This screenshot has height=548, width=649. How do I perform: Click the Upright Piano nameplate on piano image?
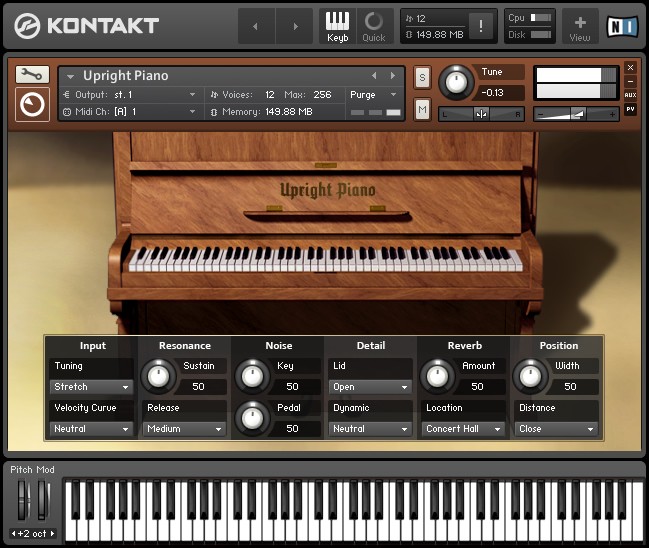point(327,190)
